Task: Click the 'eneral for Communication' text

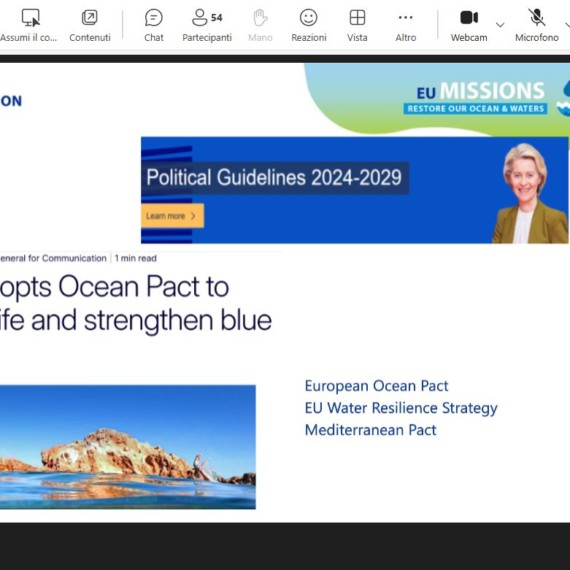Action: point(53,258)
